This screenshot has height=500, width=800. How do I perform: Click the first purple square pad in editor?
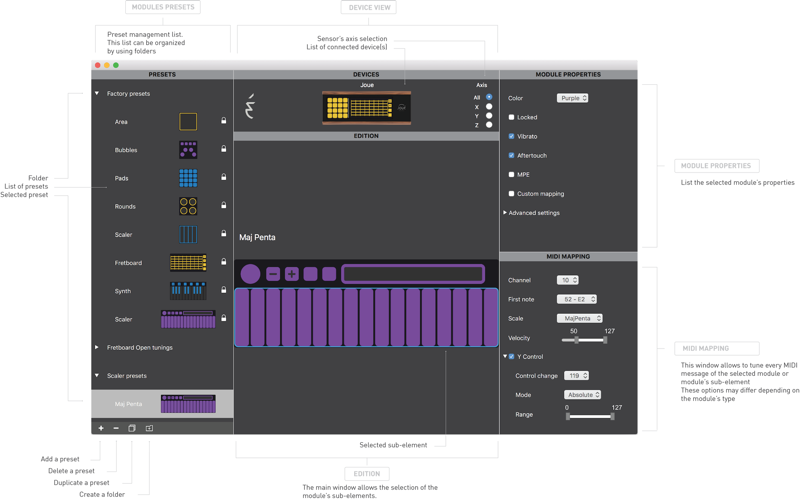[x=310, y=274]
